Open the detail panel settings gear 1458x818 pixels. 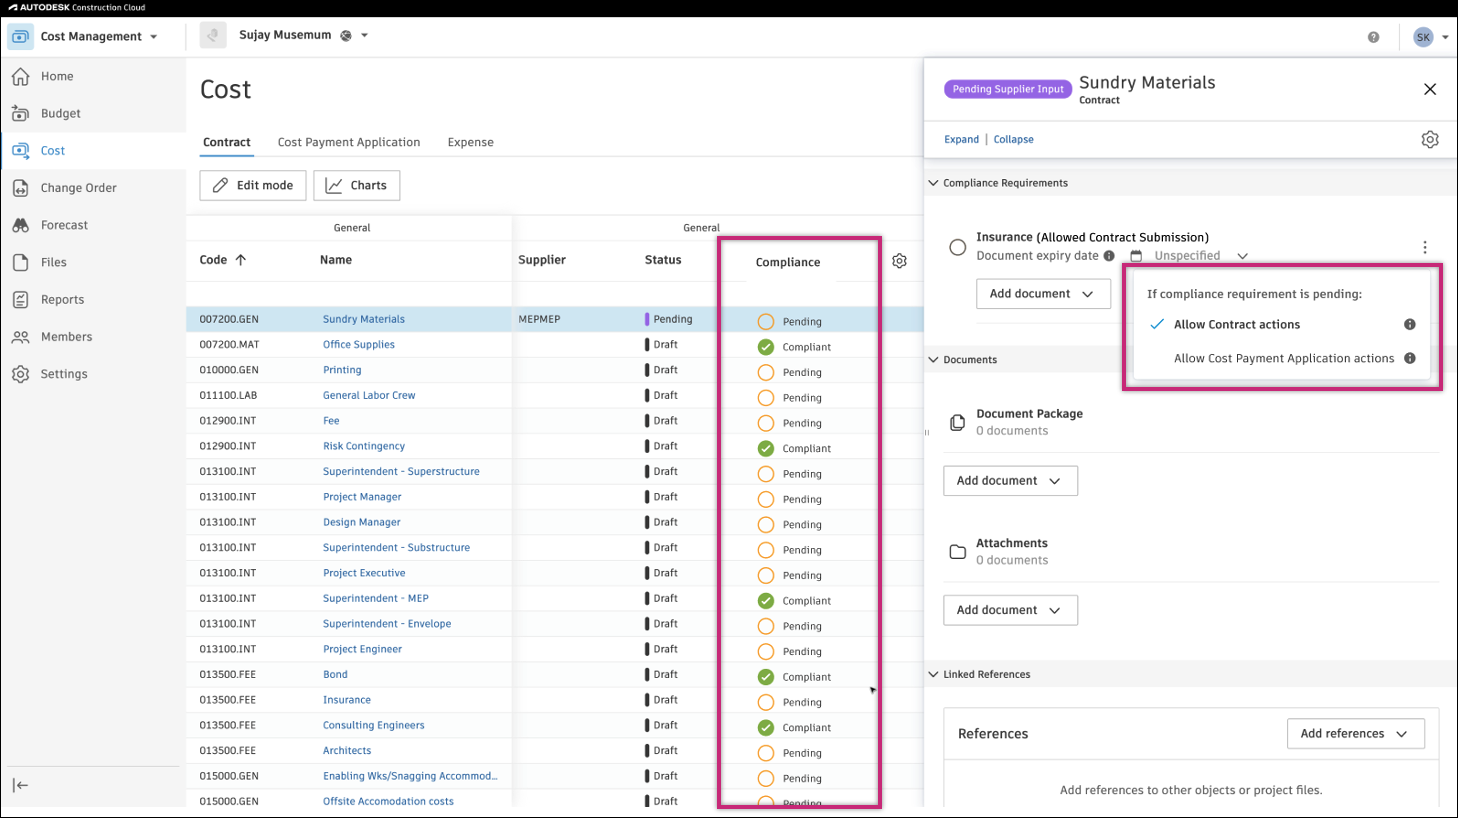pyautogui.click(x=1429, y=139)
